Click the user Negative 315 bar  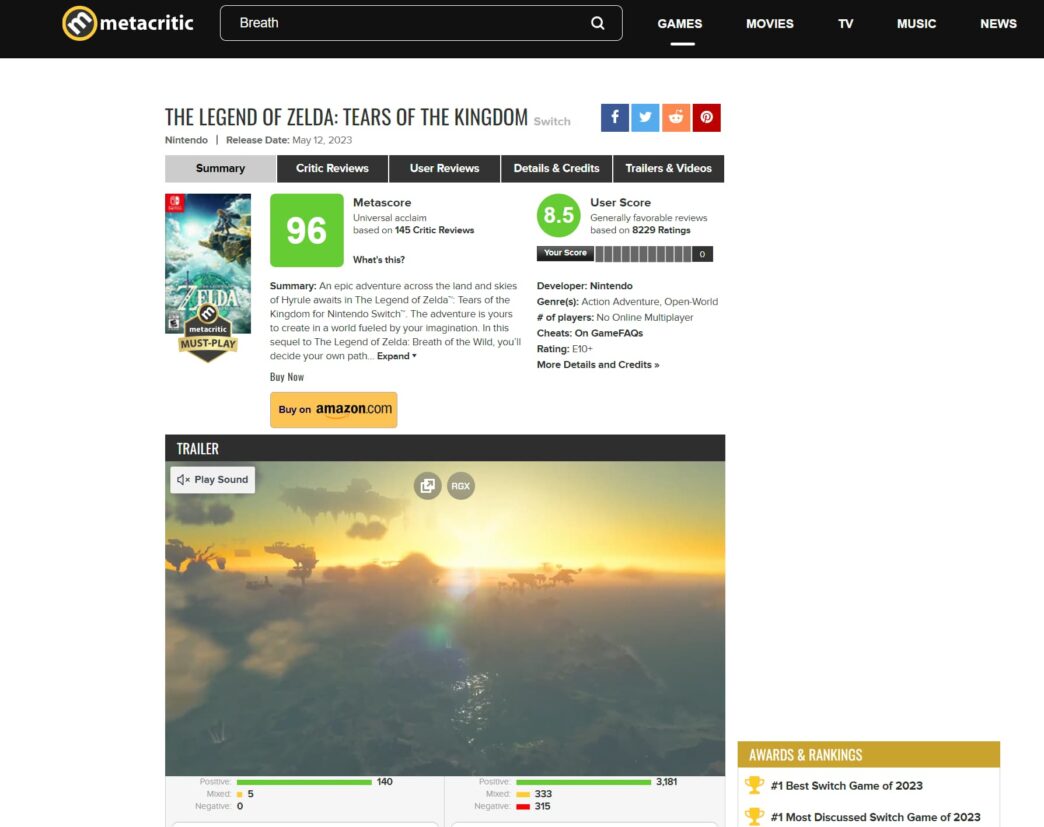click(x=523, y=806)
